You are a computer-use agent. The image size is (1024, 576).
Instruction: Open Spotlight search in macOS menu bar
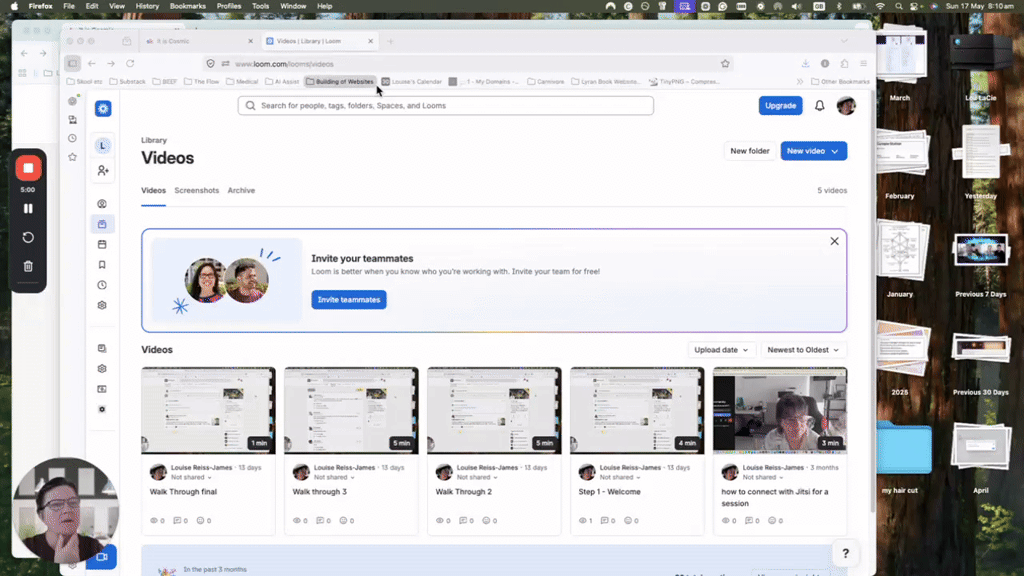(x=899, y=6)
